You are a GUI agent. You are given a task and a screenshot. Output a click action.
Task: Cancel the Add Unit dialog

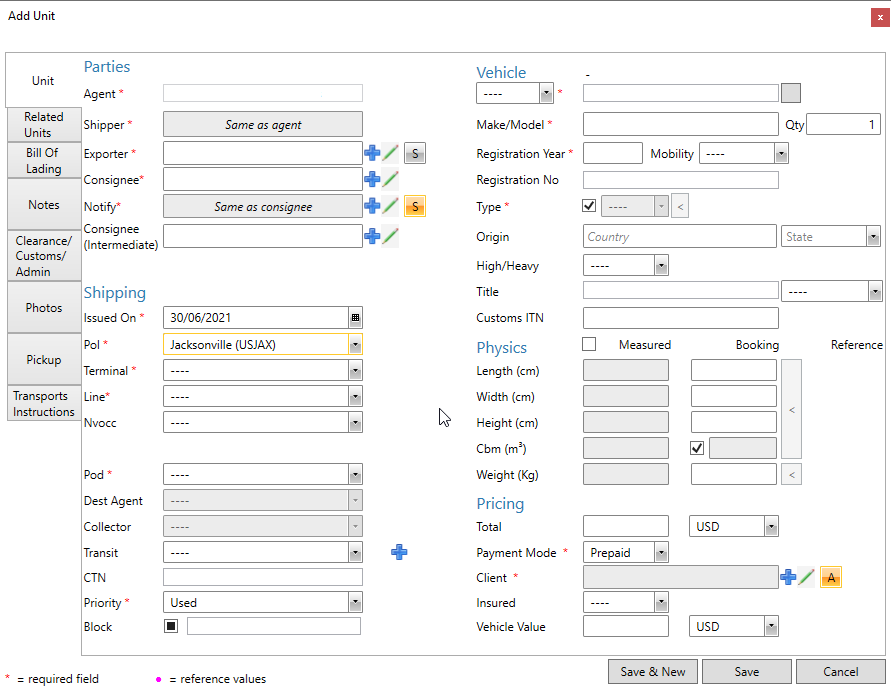[x=840, y=671]
